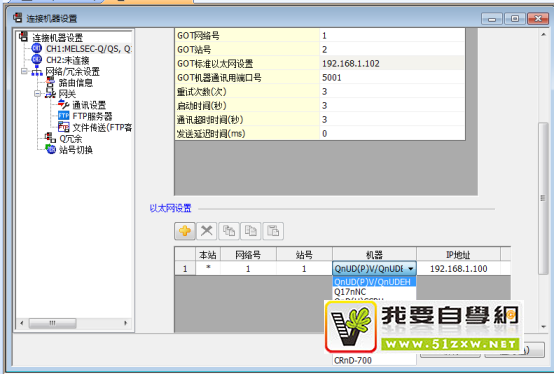This screenshot has width=554, height=374.
Task: Choose Q17nNC from the dropdown list
Action: click(x=350, y=292)
